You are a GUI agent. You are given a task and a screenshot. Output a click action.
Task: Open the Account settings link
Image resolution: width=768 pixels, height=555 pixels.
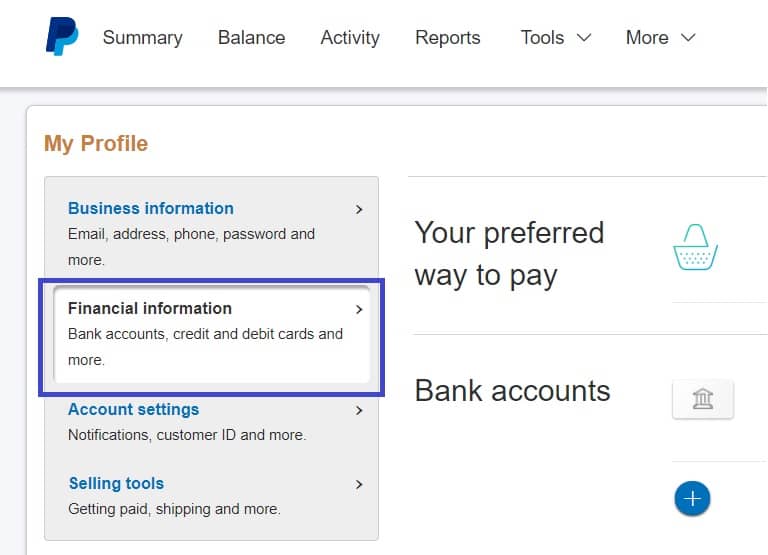(x=134, y=409)
